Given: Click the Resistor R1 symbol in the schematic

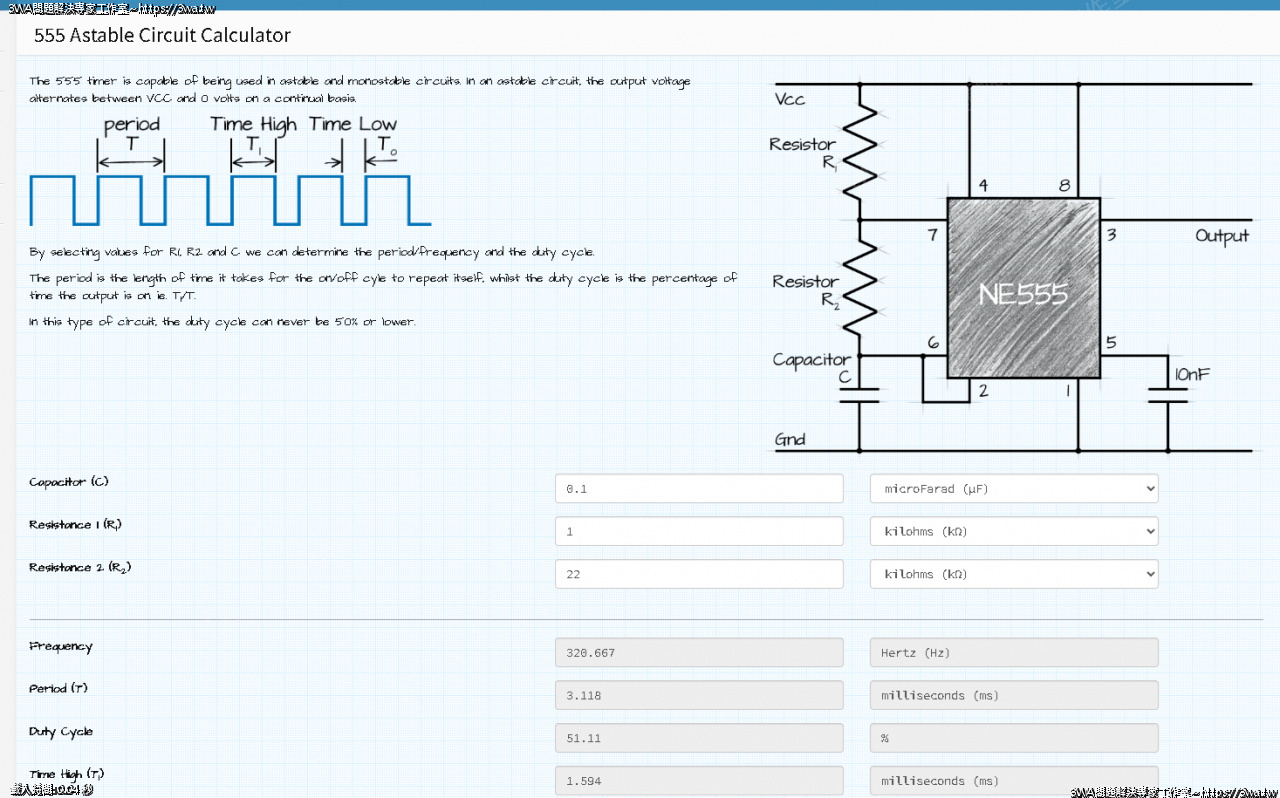Looking at the screenshot, I should click(x=859, y=150).
